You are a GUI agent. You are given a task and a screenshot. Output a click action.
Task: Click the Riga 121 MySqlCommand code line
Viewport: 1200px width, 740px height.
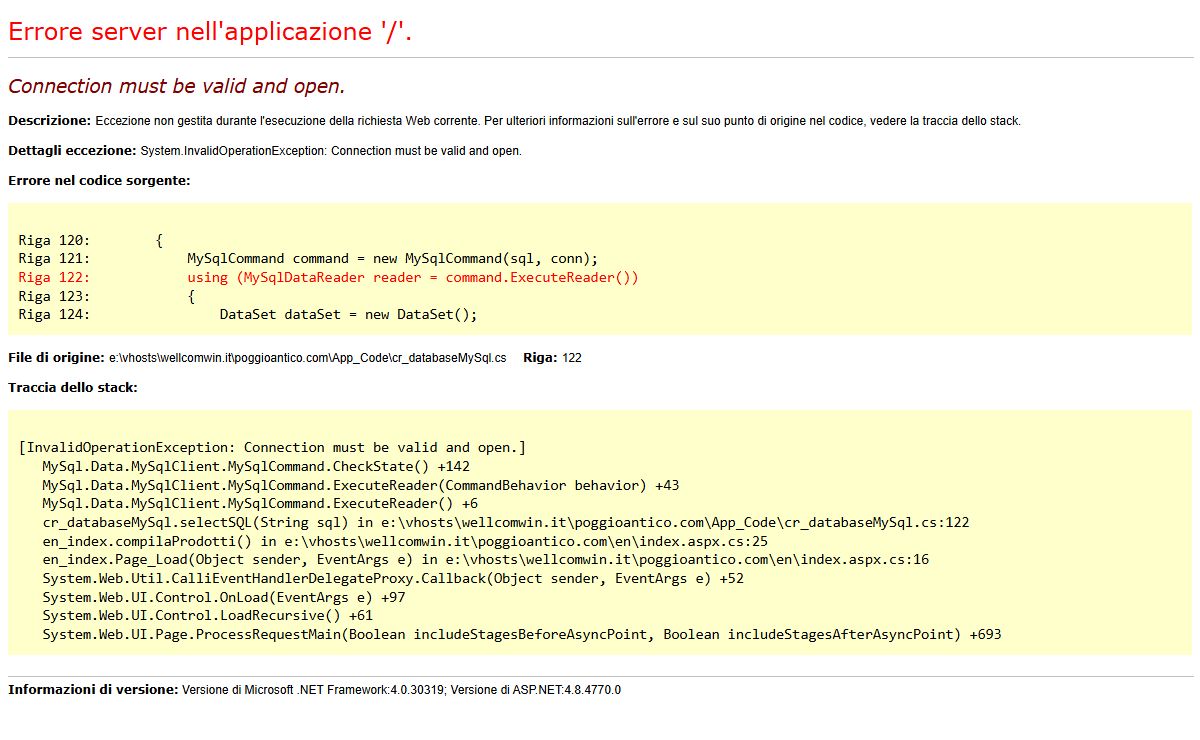tap(392, 258)
